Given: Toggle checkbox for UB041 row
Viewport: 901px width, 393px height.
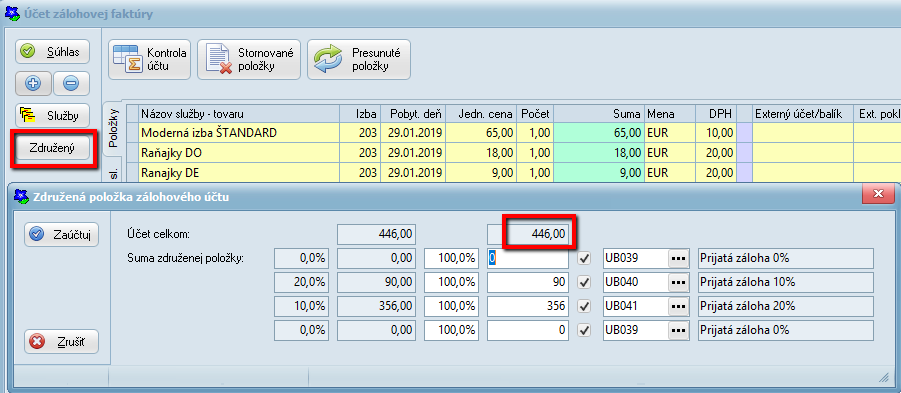Looking at the screenshot, I should pyautogui.click(x=585, y=307).
